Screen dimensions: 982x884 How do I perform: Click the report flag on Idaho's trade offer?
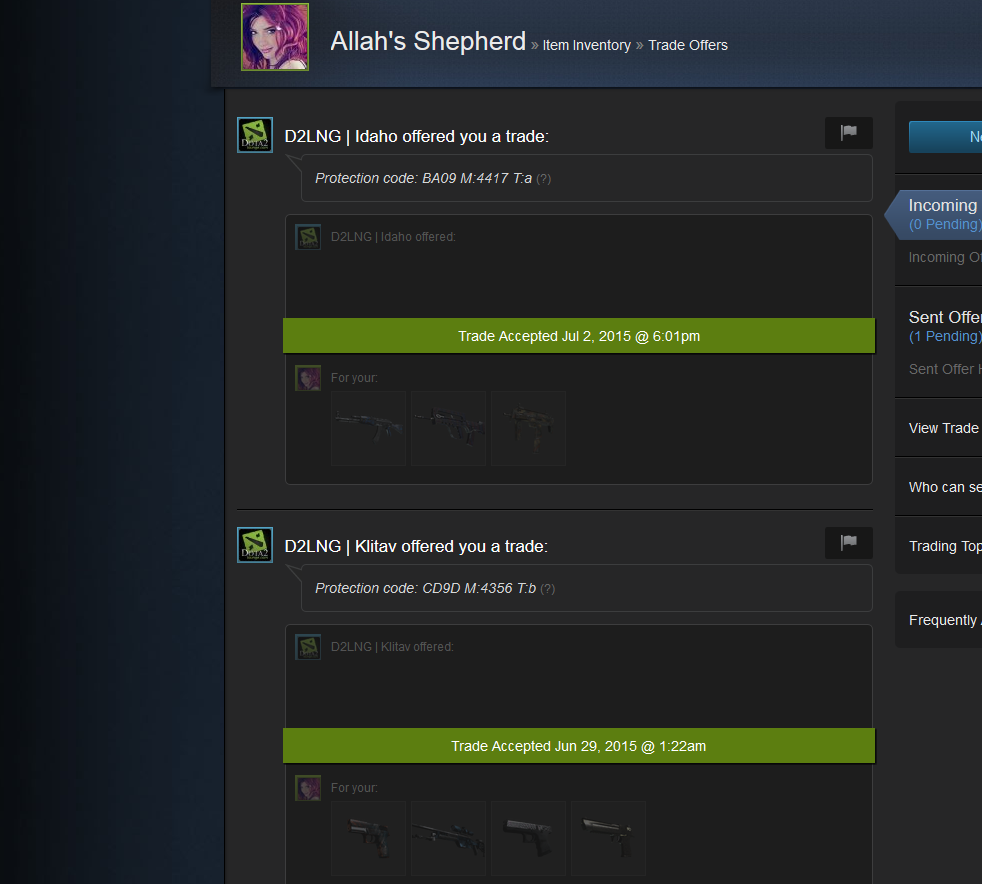click(x=849, y=133)
